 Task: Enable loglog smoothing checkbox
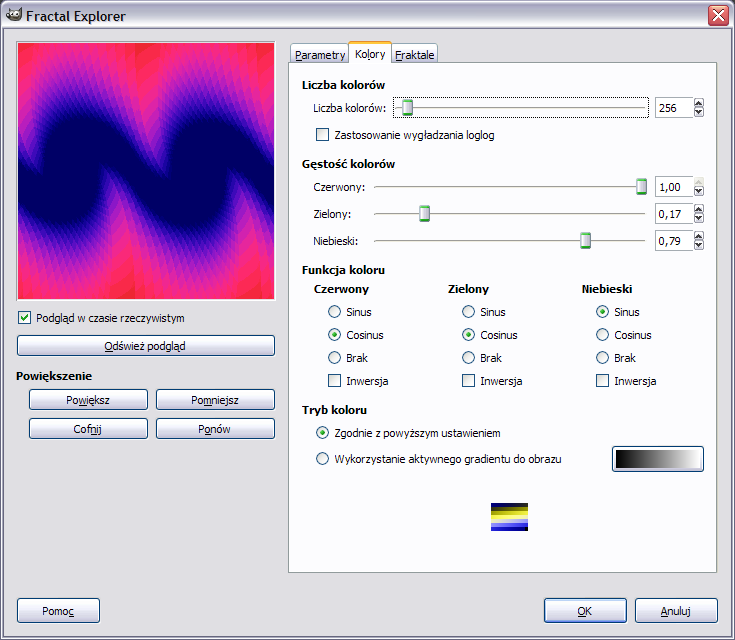pos(323,135)
